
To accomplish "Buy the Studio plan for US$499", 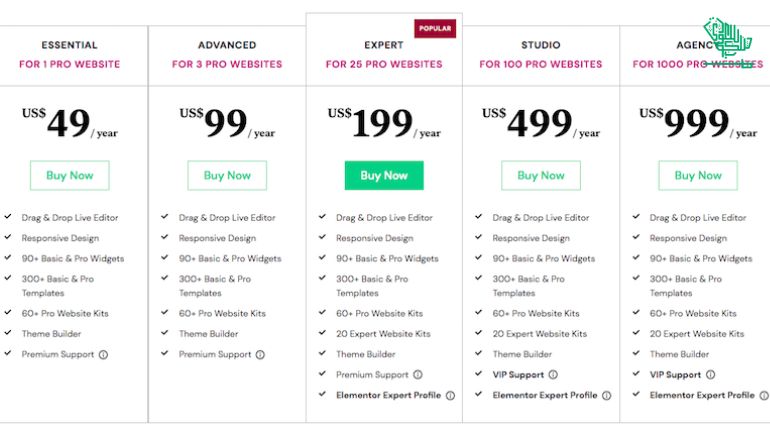I will pyautogui.click(x=541, y=175).
